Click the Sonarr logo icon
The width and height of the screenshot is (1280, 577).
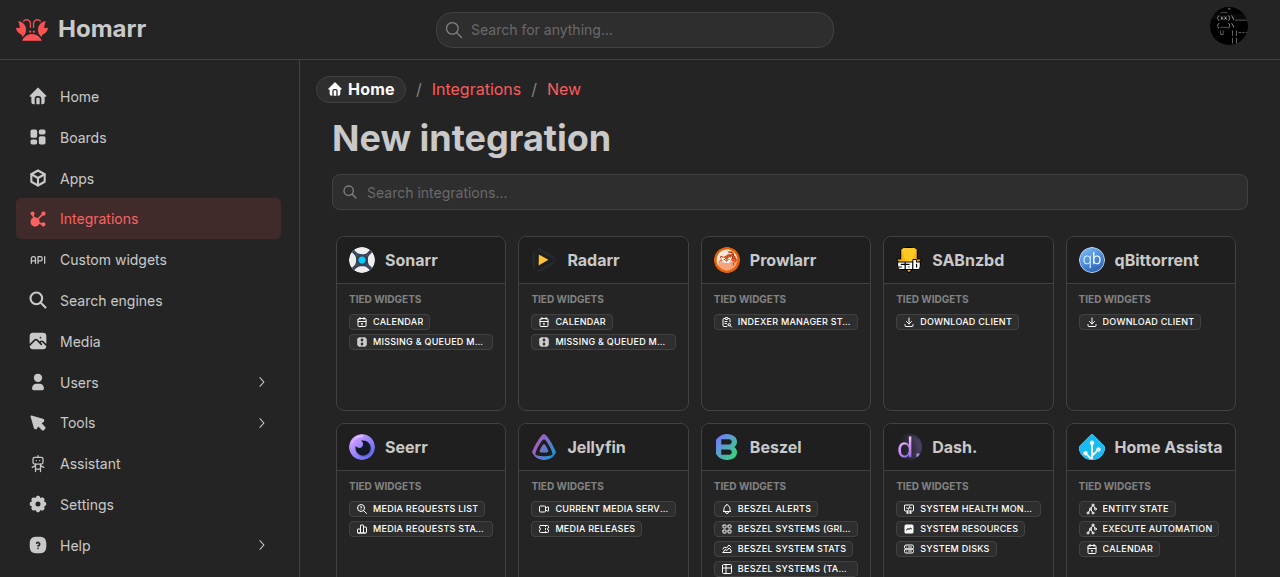[362, 260]
